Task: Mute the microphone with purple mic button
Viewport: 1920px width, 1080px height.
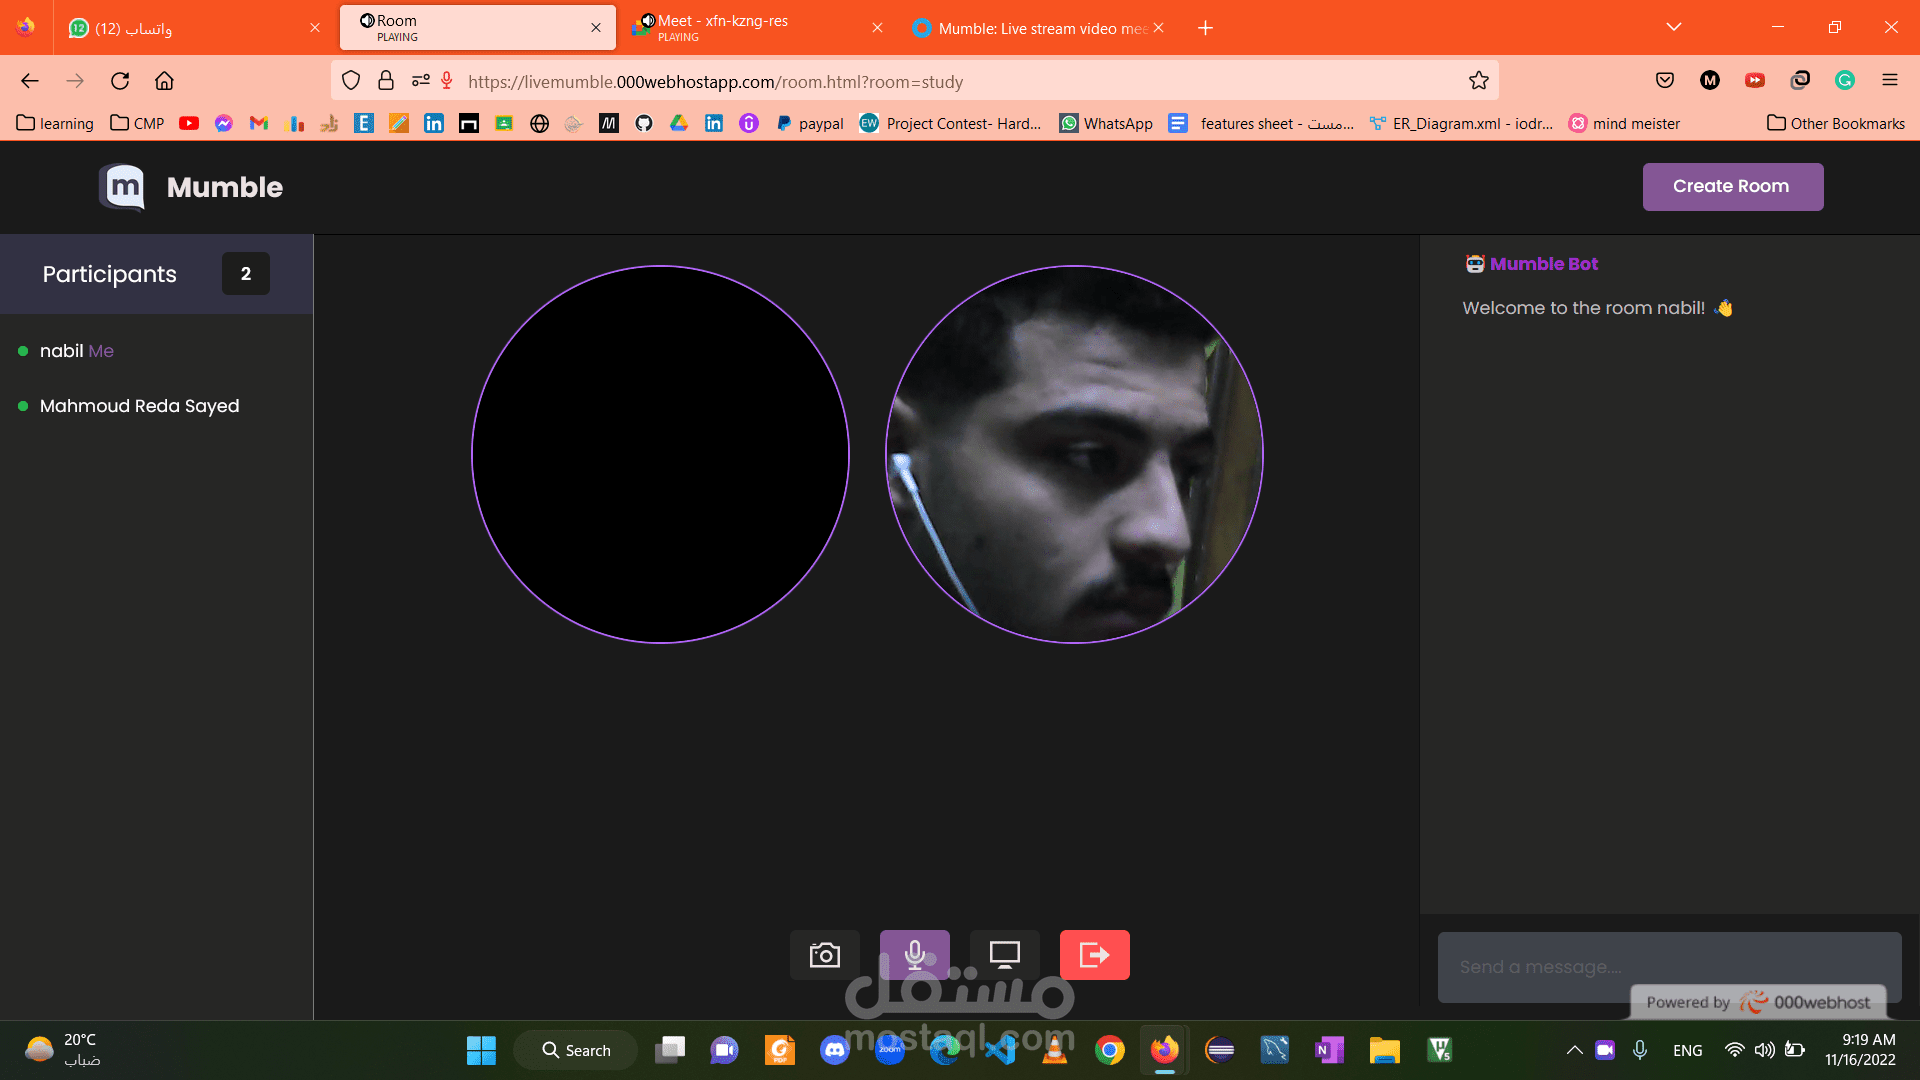Action: (914, 955)
